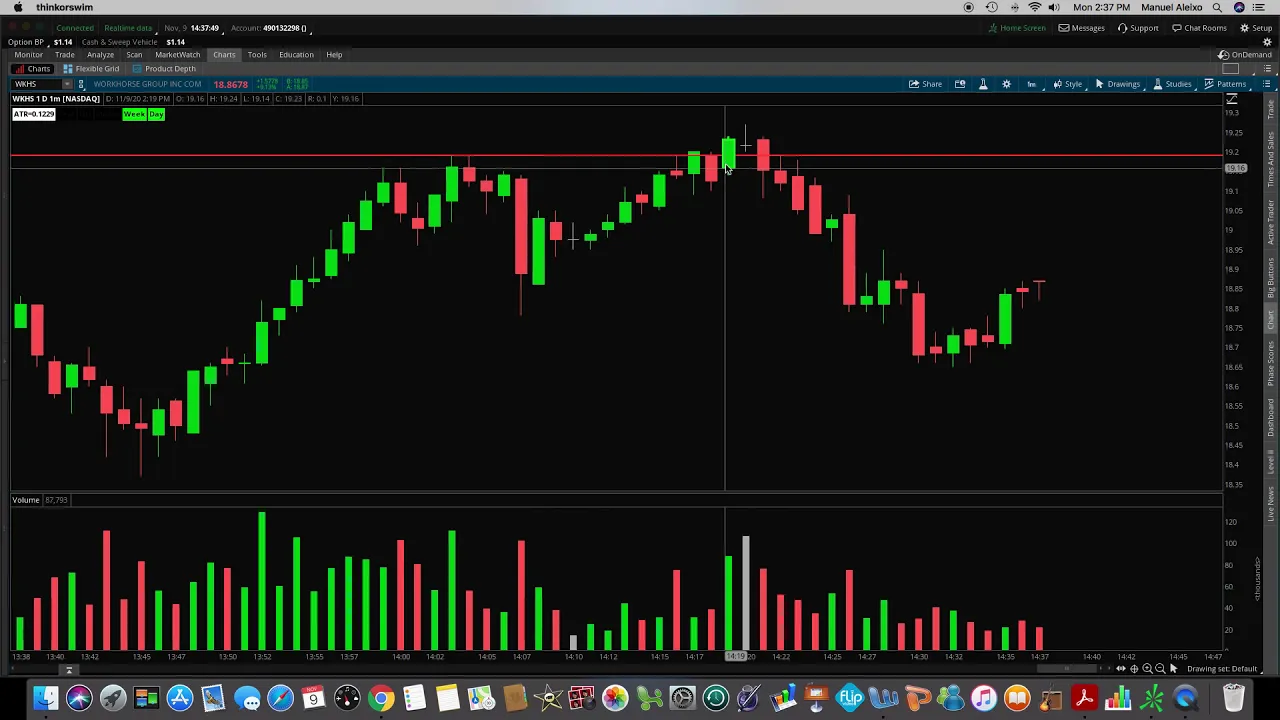Click the OnDemand button
The width and height of the screenshot is (1280, 720).
(x=1245, y=55)
